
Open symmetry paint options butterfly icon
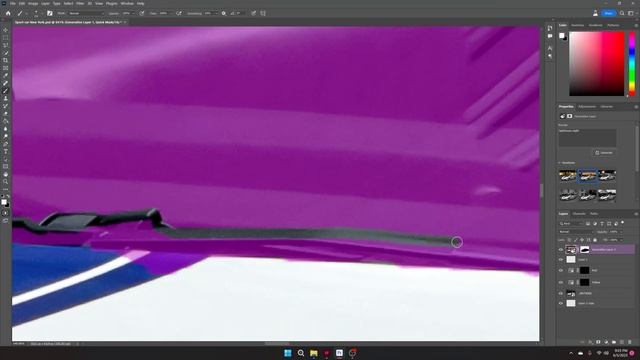coord(263,13)
